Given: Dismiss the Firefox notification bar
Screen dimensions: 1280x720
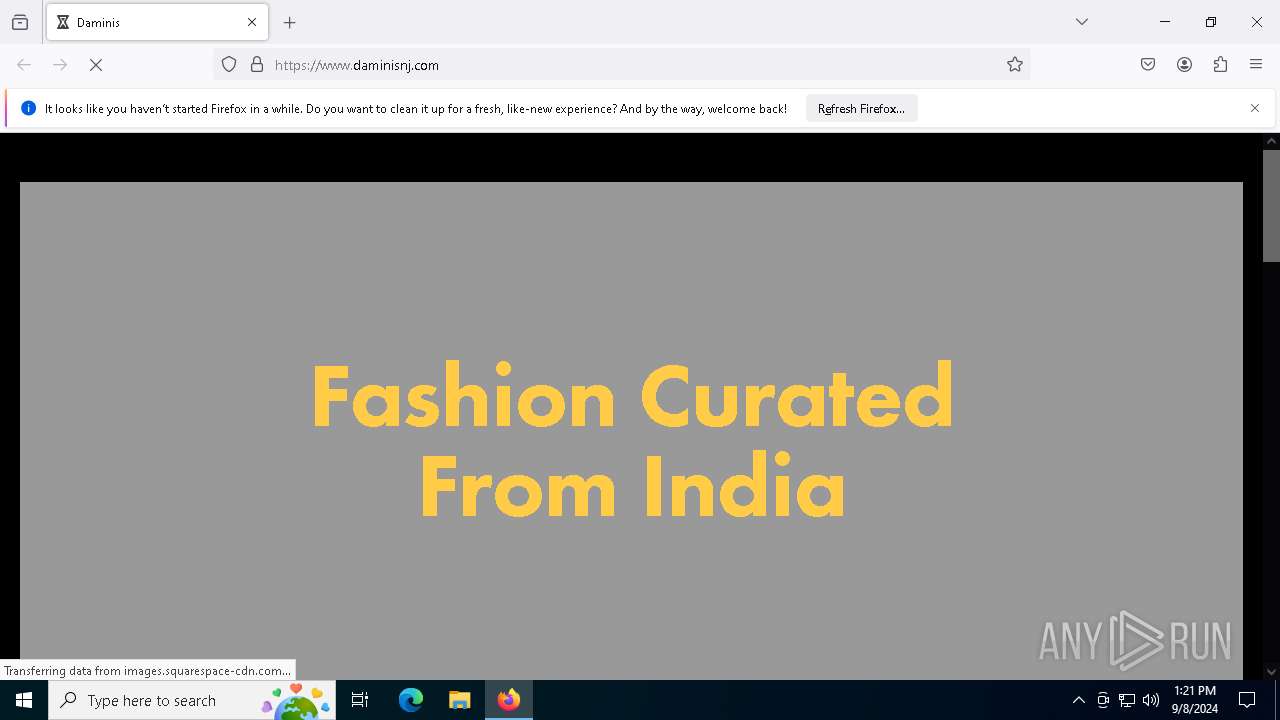Looking at the screenshot, I should [1255, 108].
